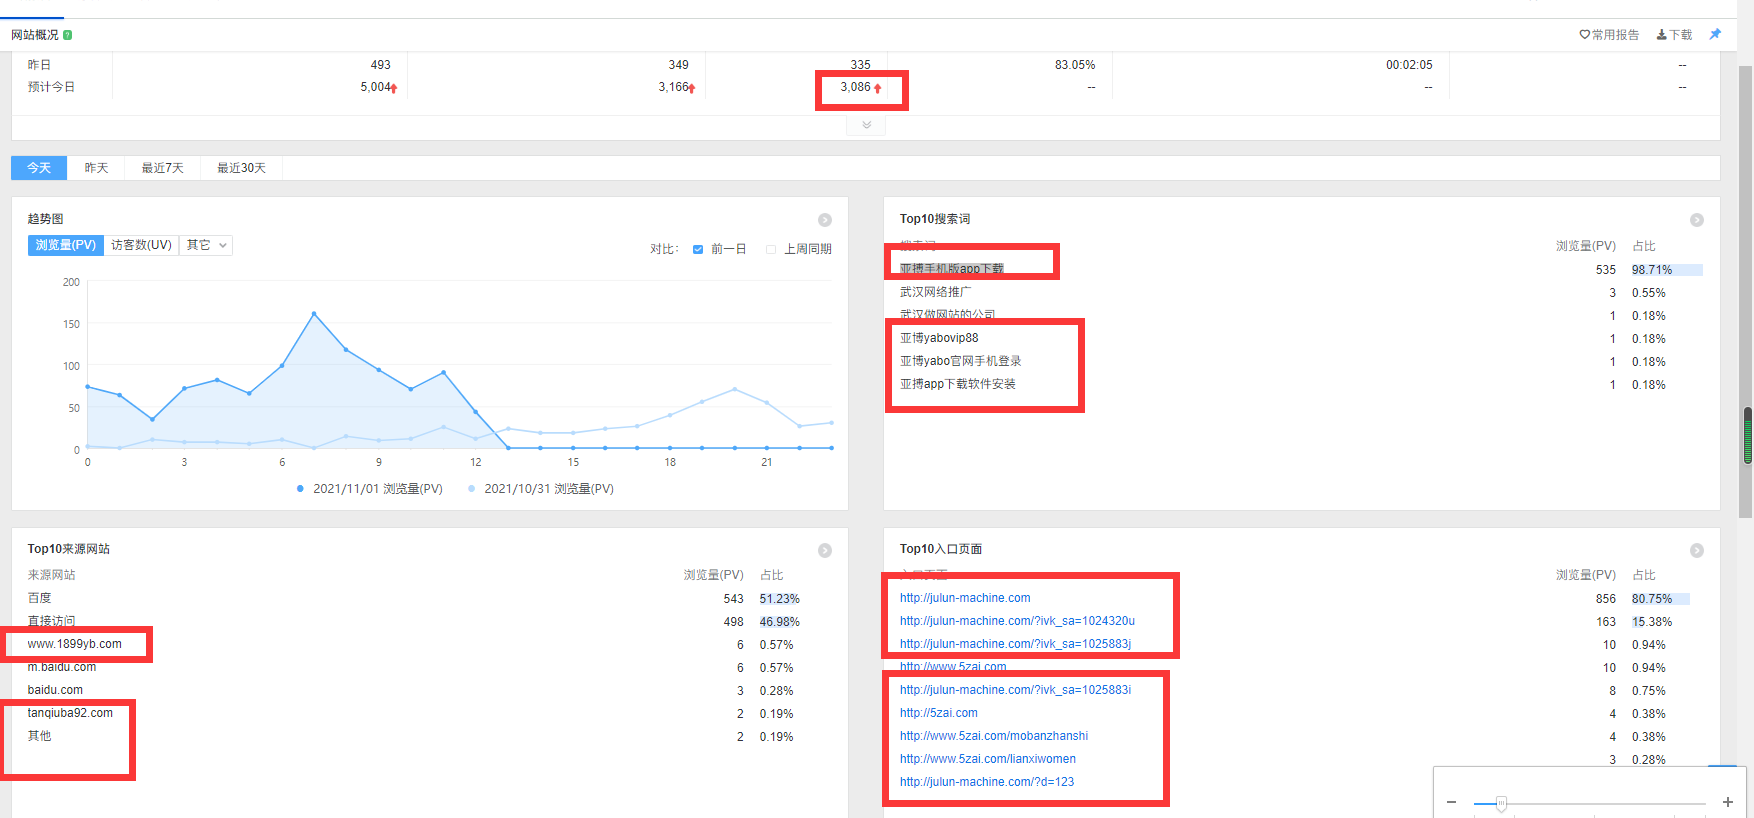This screenshot has width=1754, height=818.
Task: Expand summary table with double-chevron
Action: click(x=866, y=125)
